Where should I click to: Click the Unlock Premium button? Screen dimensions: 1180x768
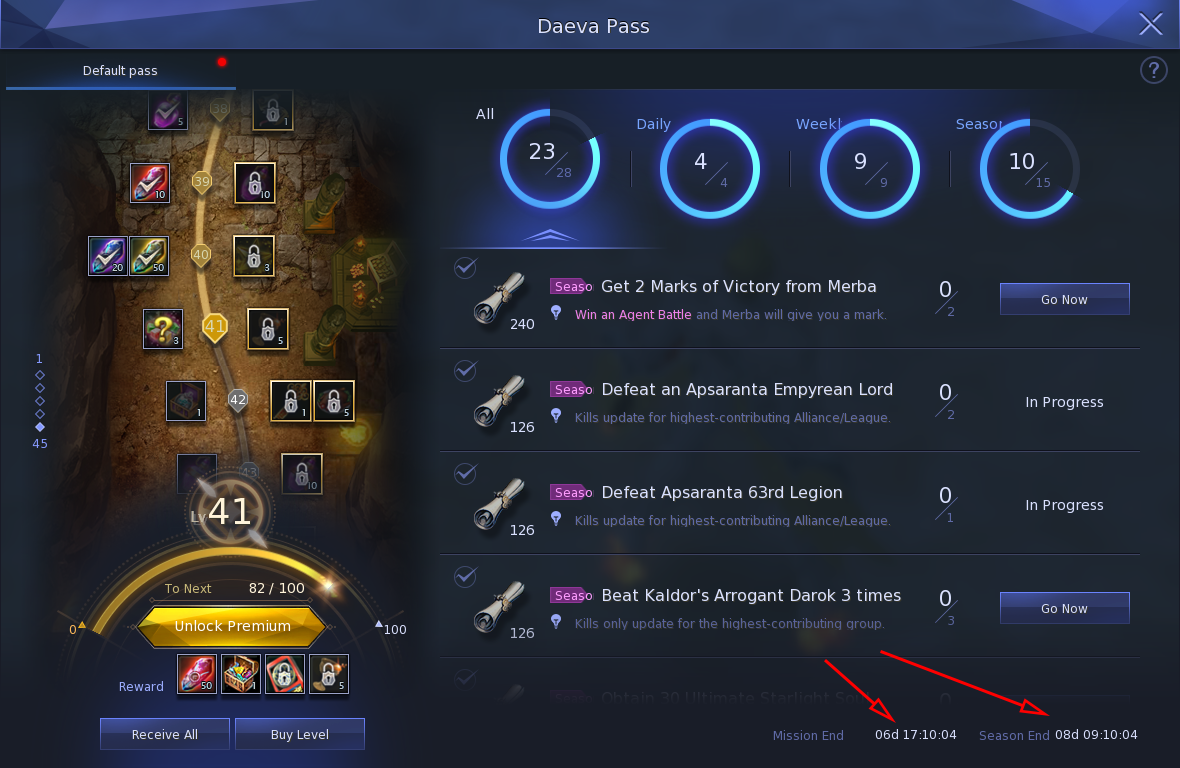coord(232,626)
